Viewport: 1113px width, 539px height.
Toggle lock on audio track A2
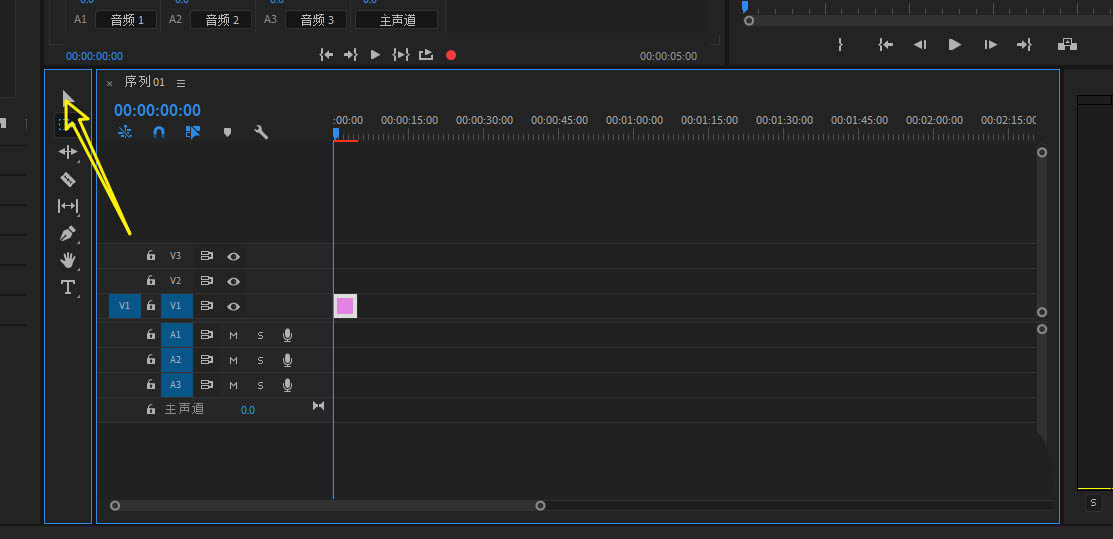coord(150,359)
